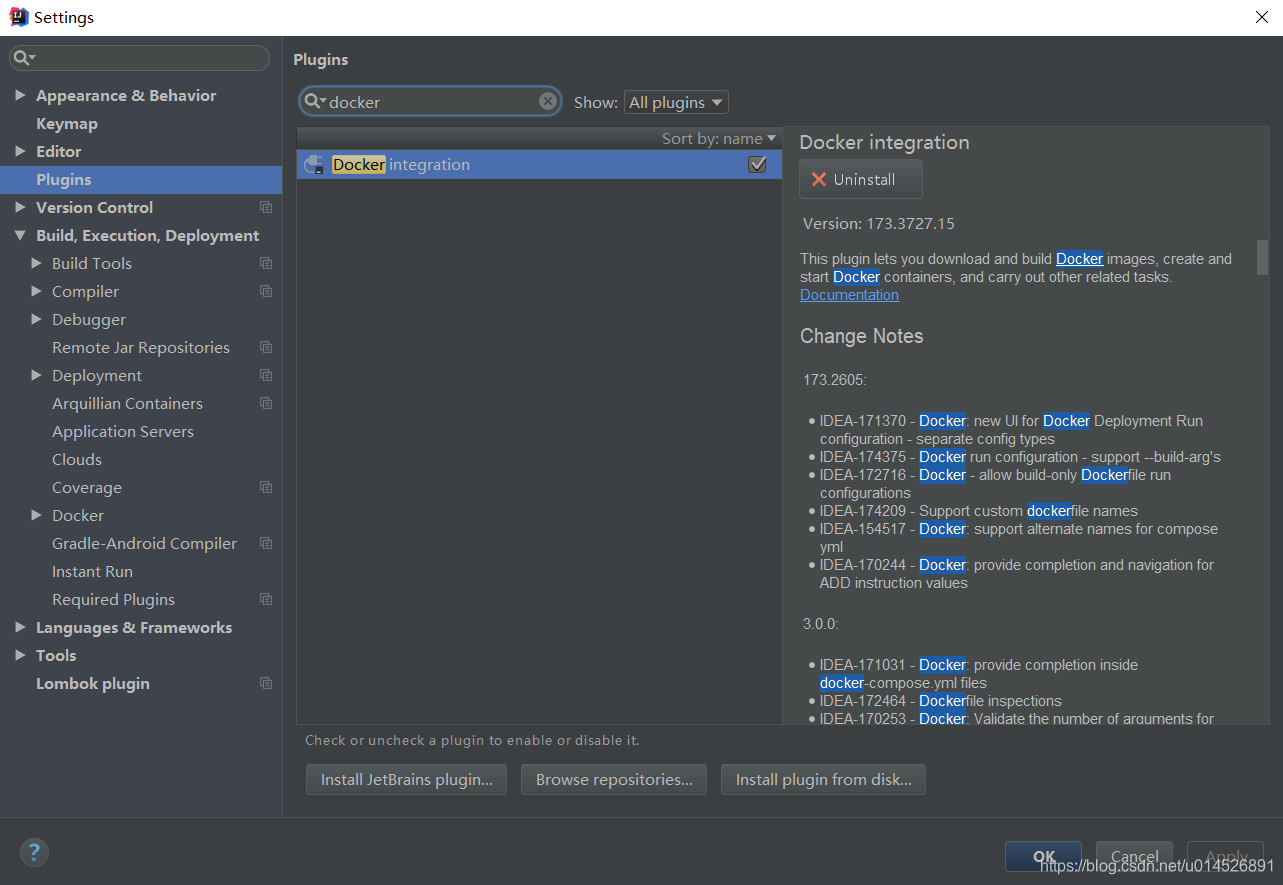Click project-level icon beside Required Plugins
This screenshot has width=1283, height=885.
[x=266, y=599]
